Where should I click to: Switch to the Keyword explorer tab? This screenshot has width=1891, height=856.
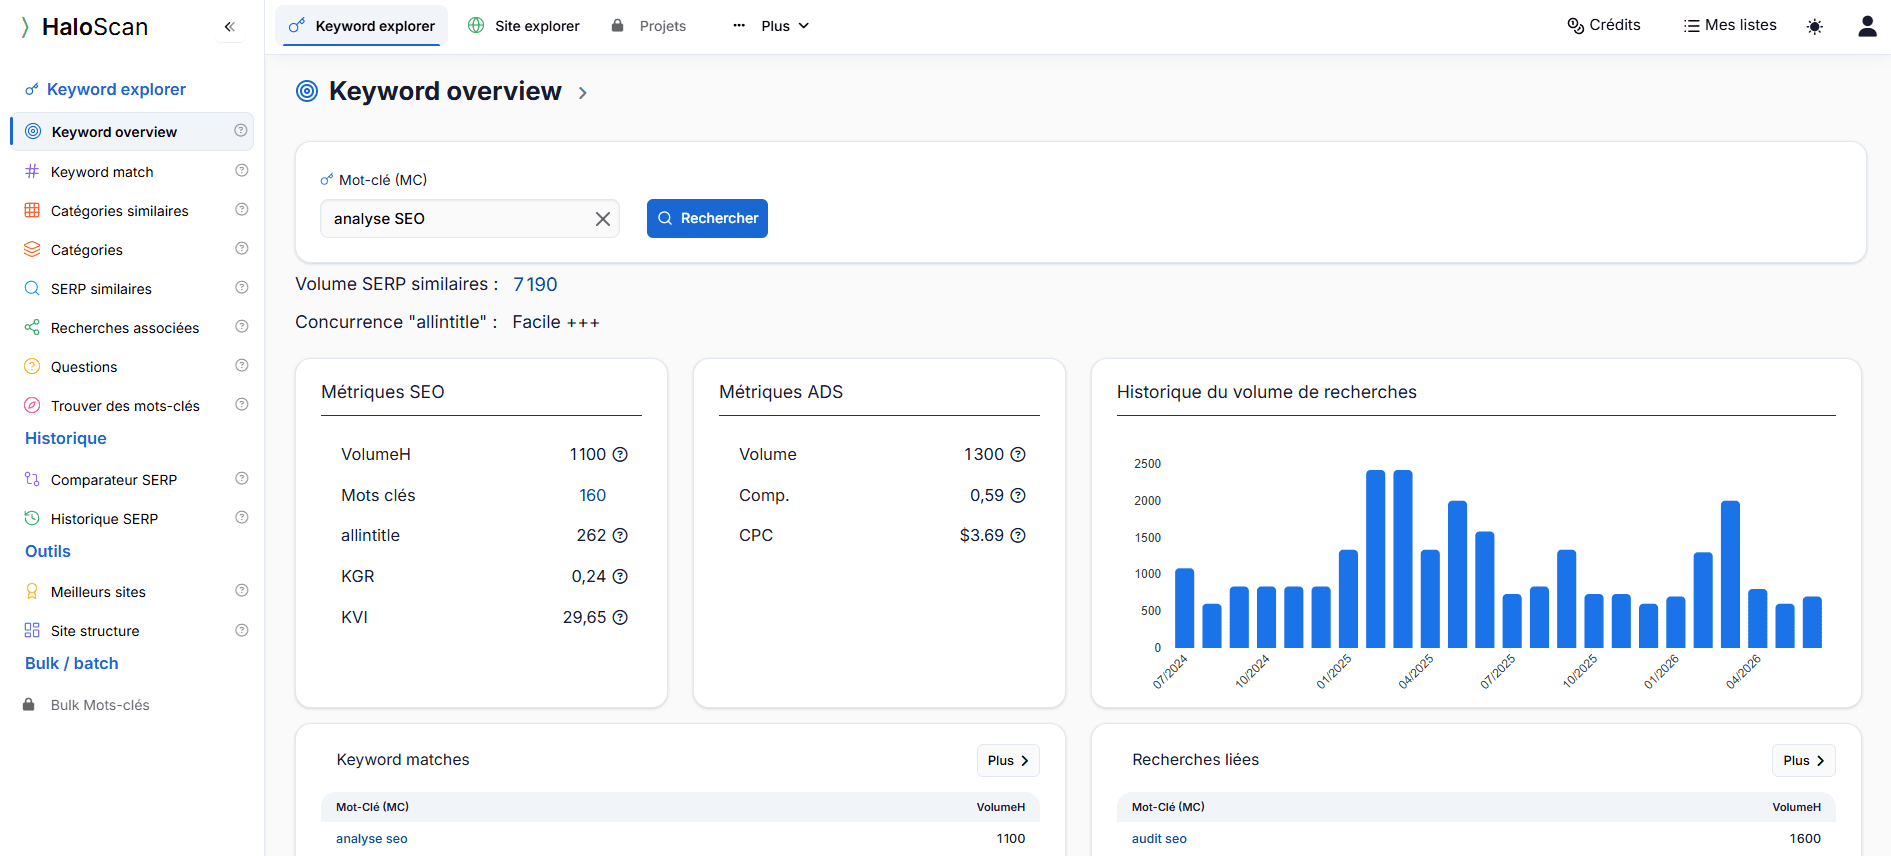[362, 26]
